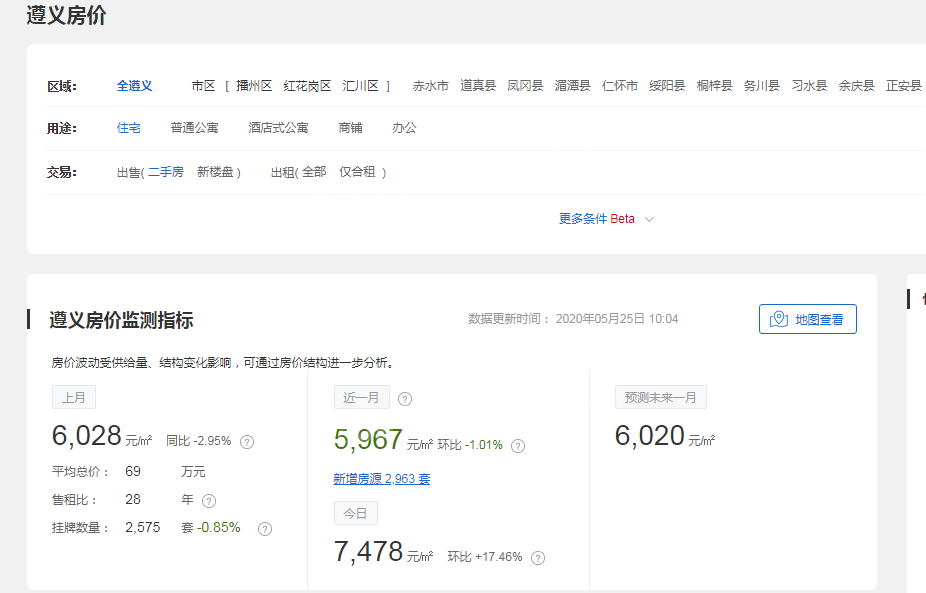Click the 预测未来一月 label tag
The width and height of the screenshot is (926, 593).
(661, 397)
